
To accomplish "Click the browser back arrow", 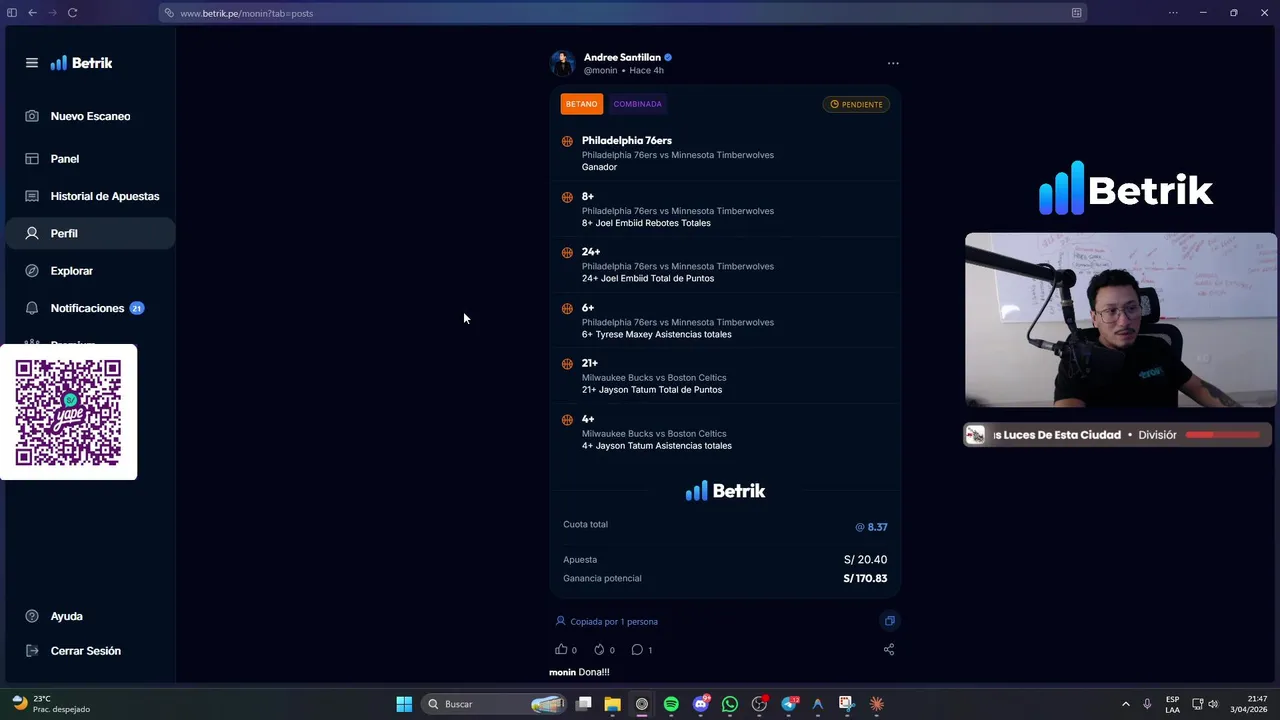I will click(x=32, y=13).
